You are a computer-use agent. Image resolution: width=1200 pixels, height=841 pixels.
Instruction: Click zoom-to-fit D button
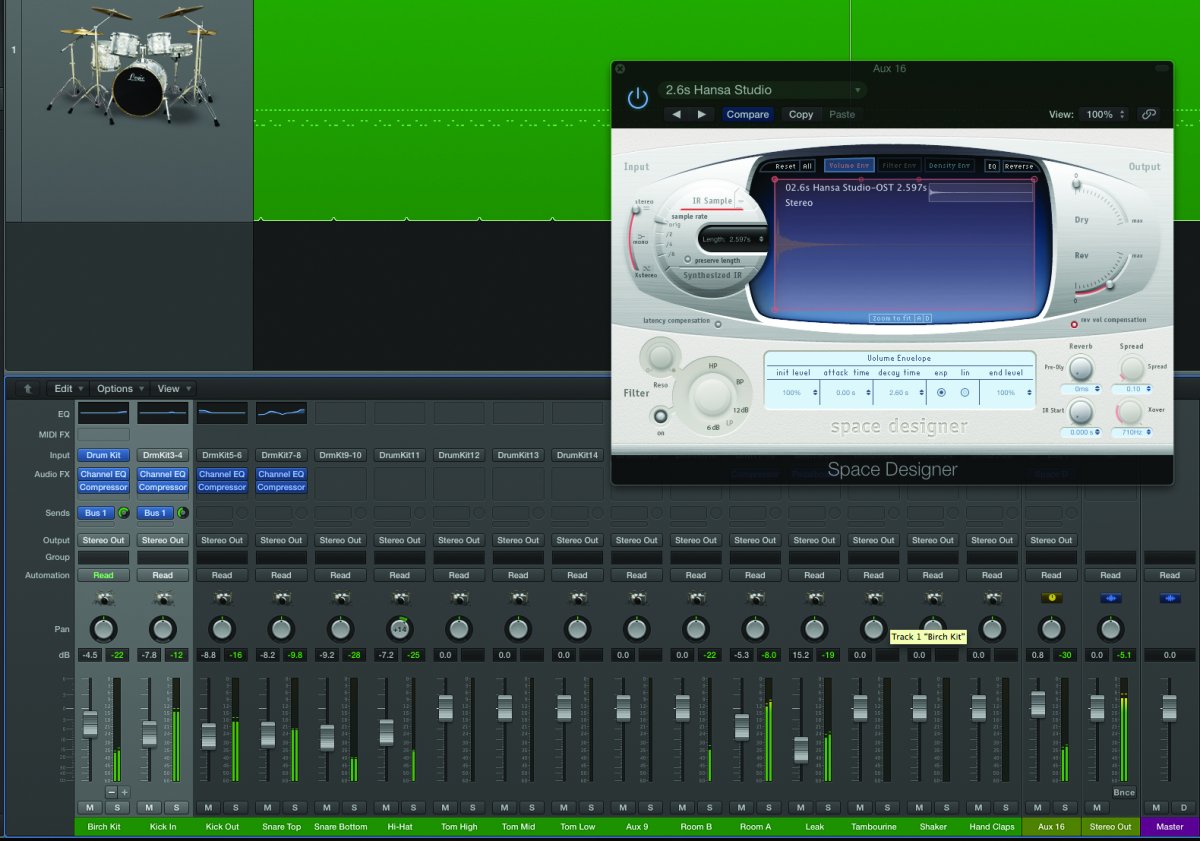click(x=927, y=318)
